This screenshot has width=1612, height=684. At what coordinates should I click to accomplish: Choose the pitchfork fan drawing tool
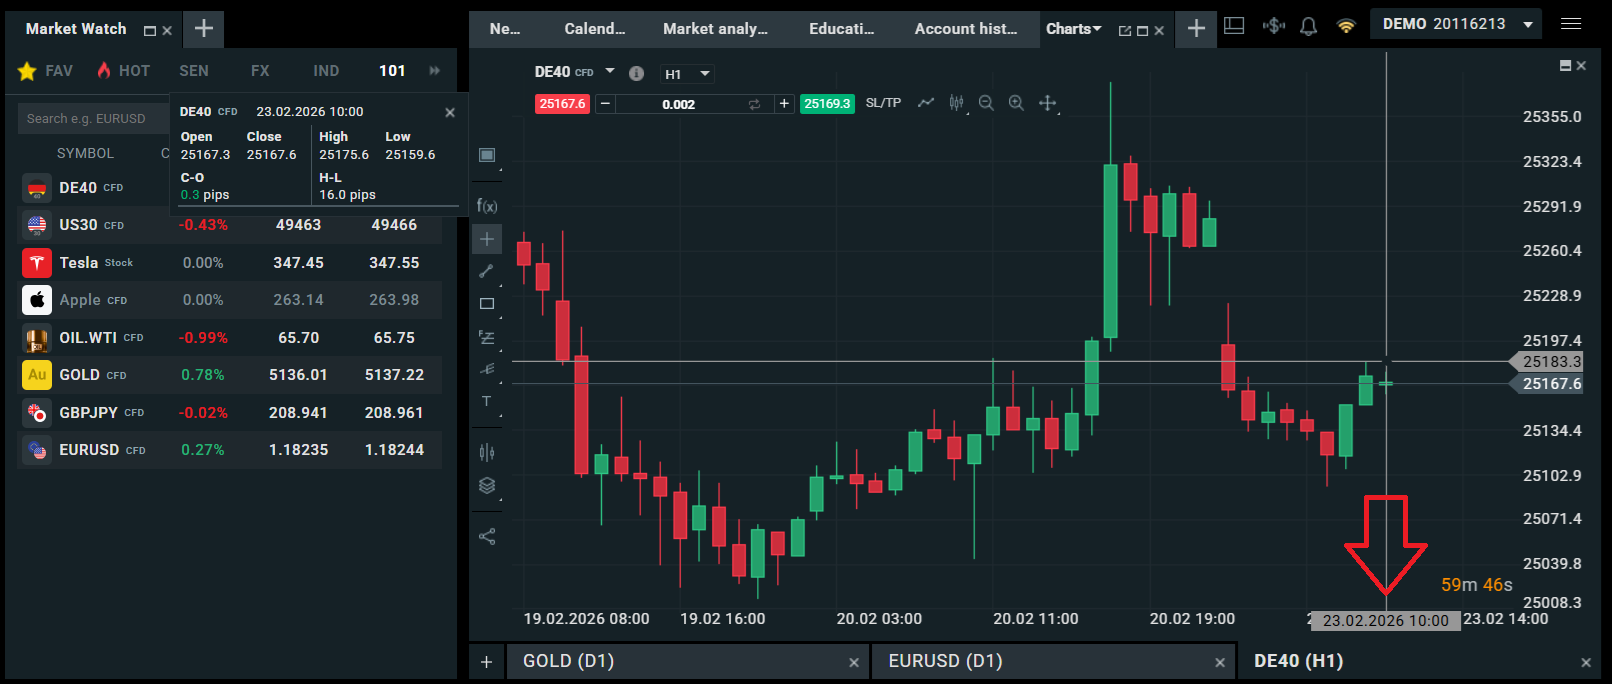tap(487, 369)
